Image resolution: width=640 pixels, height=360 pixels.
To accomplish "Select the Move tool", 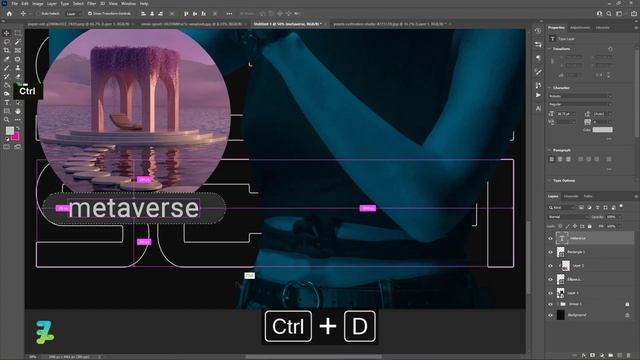I will [7, 33].
